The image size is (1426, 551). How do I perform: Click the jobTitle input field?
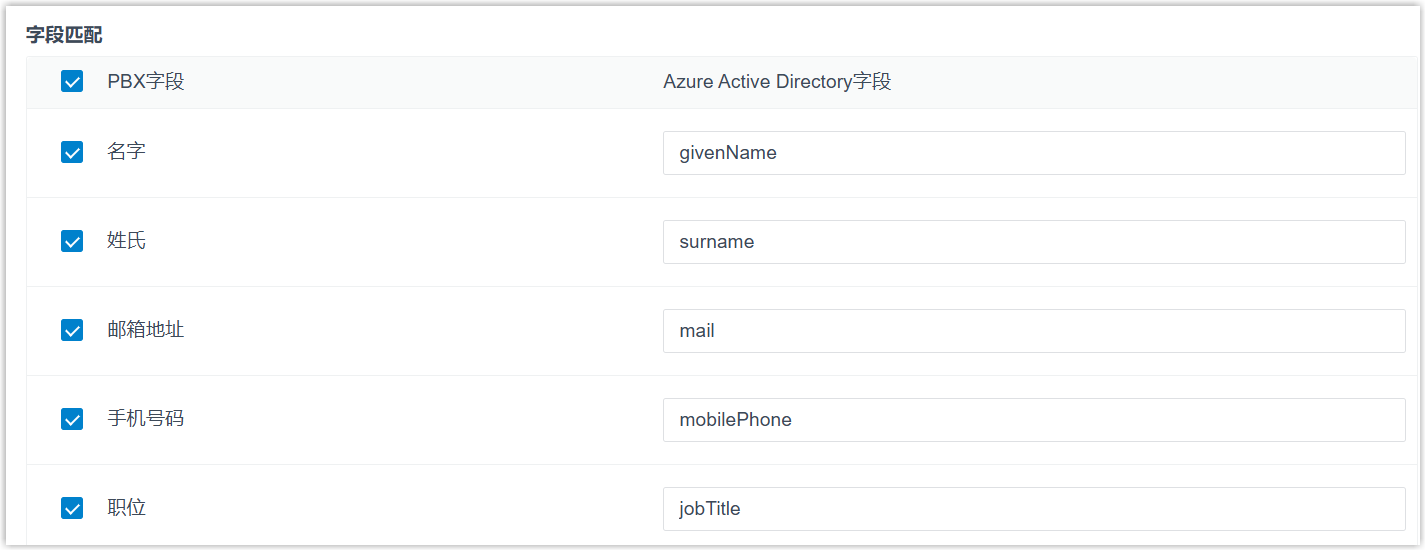point(1033,509)
